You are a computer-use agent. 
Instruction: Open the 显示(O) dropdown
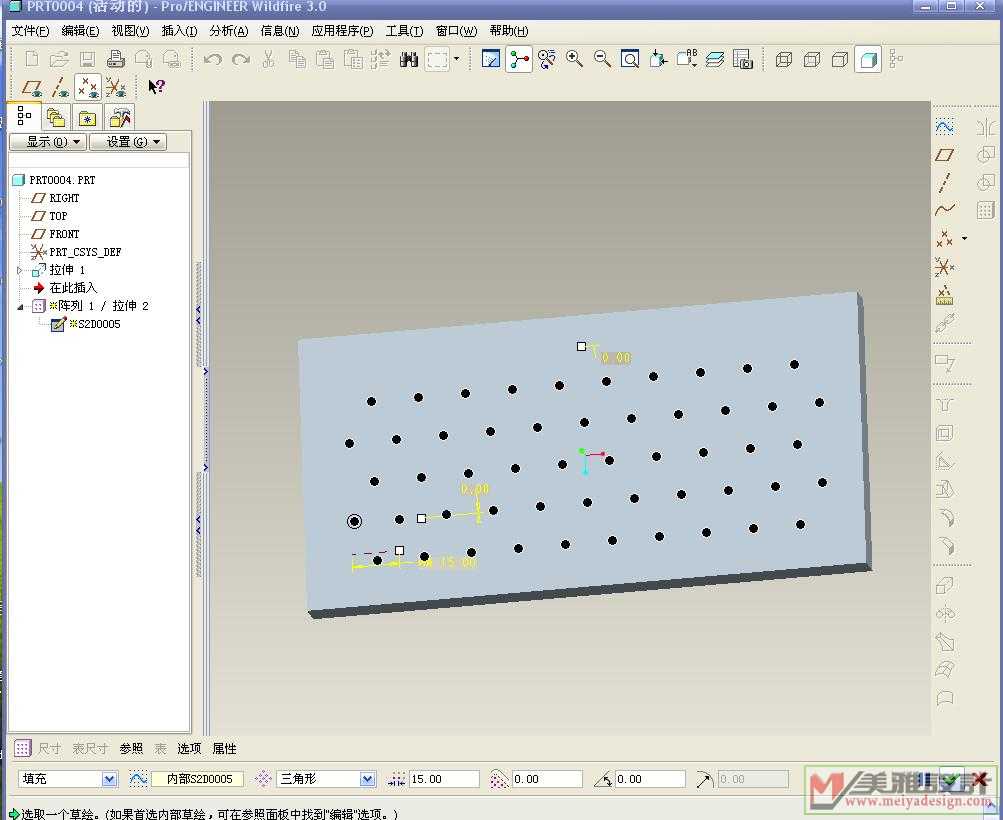(48, 141)
